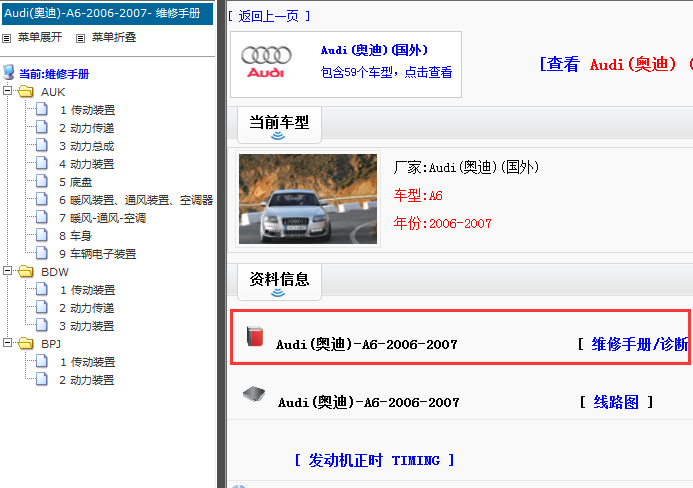Click page icon for 3 动力总成
The width and height of the screenshot is (693, 488).
click(42, 145)
